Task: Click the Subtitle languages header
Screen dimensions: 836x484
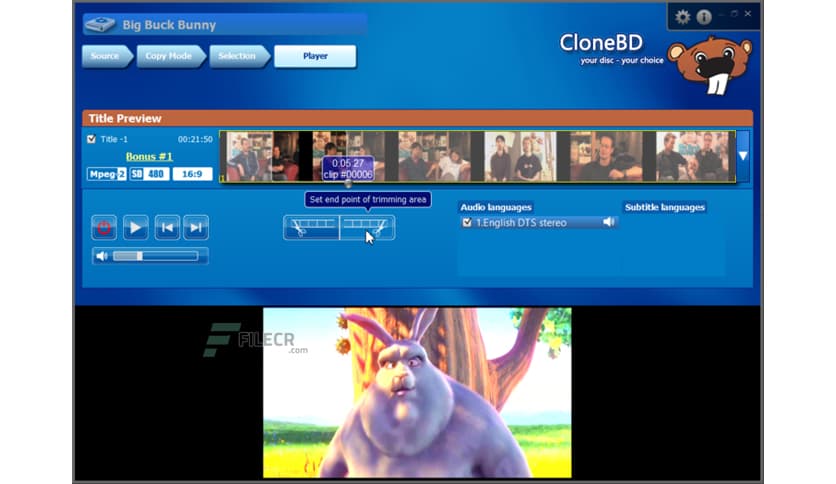Action: coord(665,207)
